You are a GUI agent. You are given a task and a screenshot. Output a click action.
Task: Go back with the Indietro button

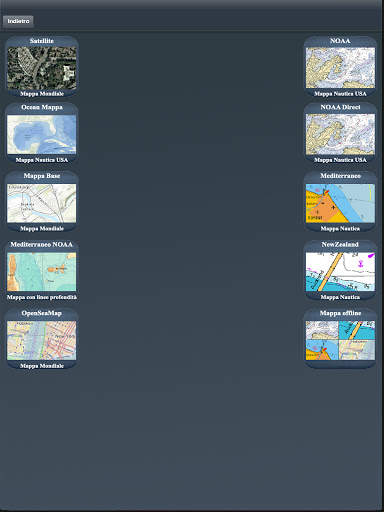[x=18, y=21]
